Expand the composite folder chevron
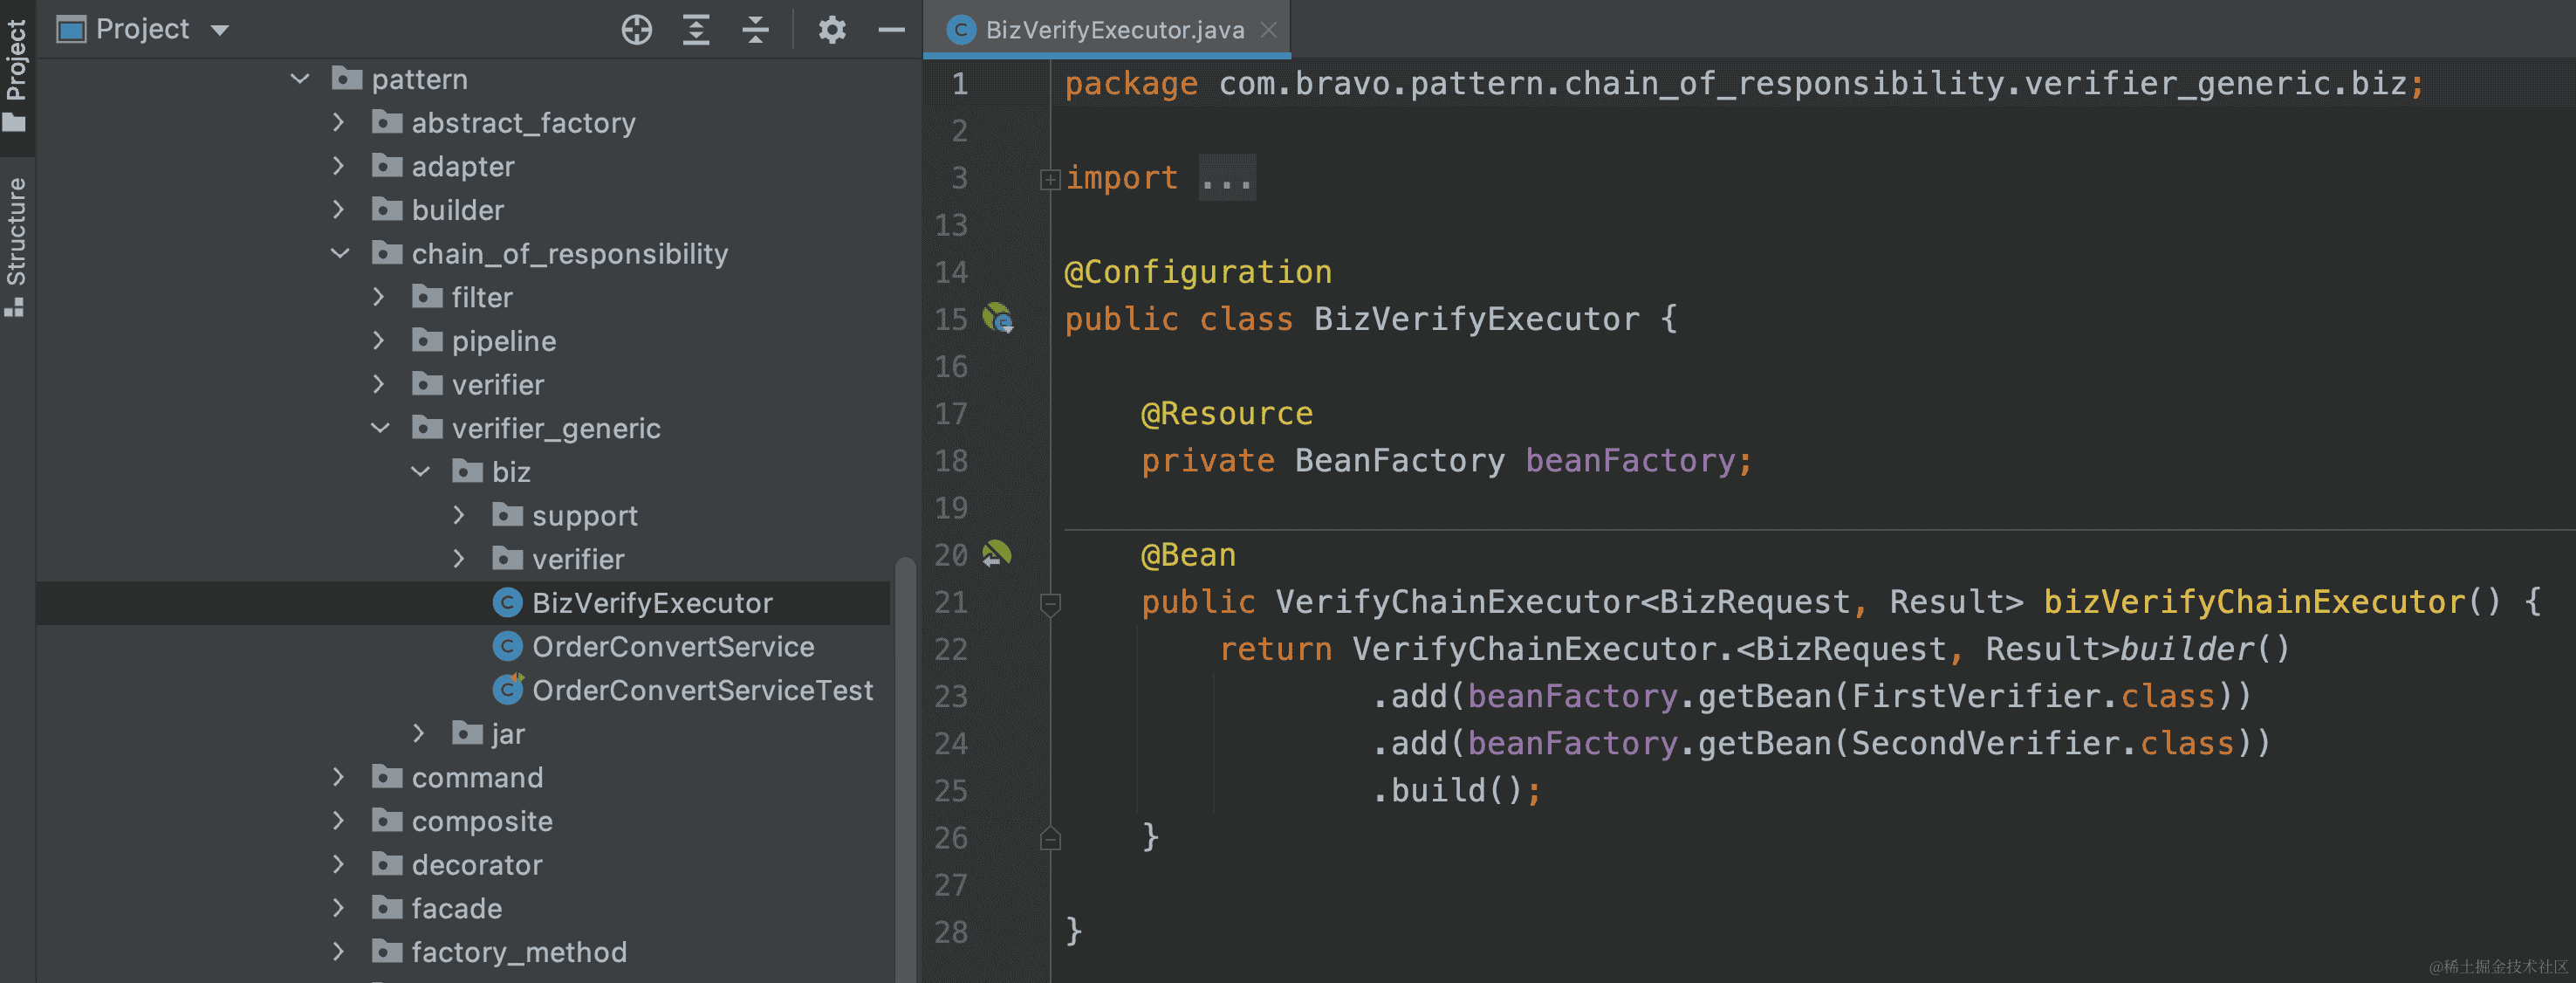The width and height of the screenshot is (2576, 983). click(339, 821)
